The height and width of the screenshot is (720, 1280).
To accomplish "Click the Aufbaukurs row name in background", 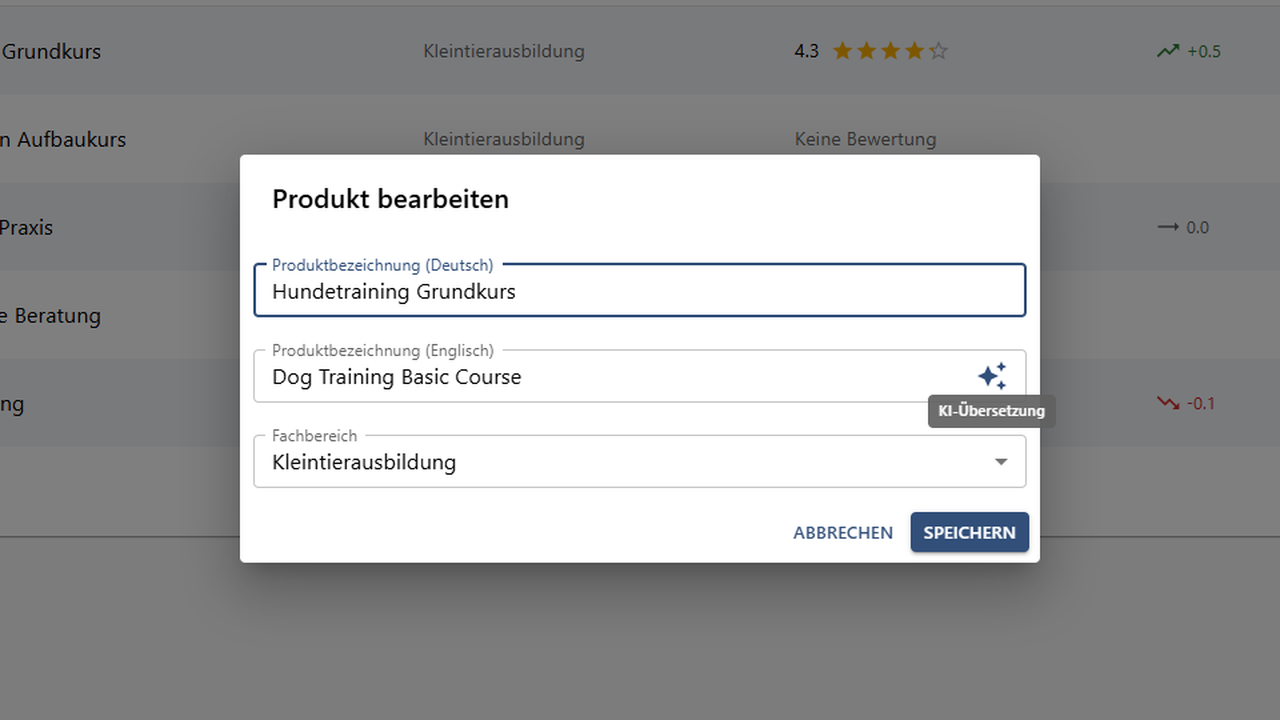I will click(63, 139).
